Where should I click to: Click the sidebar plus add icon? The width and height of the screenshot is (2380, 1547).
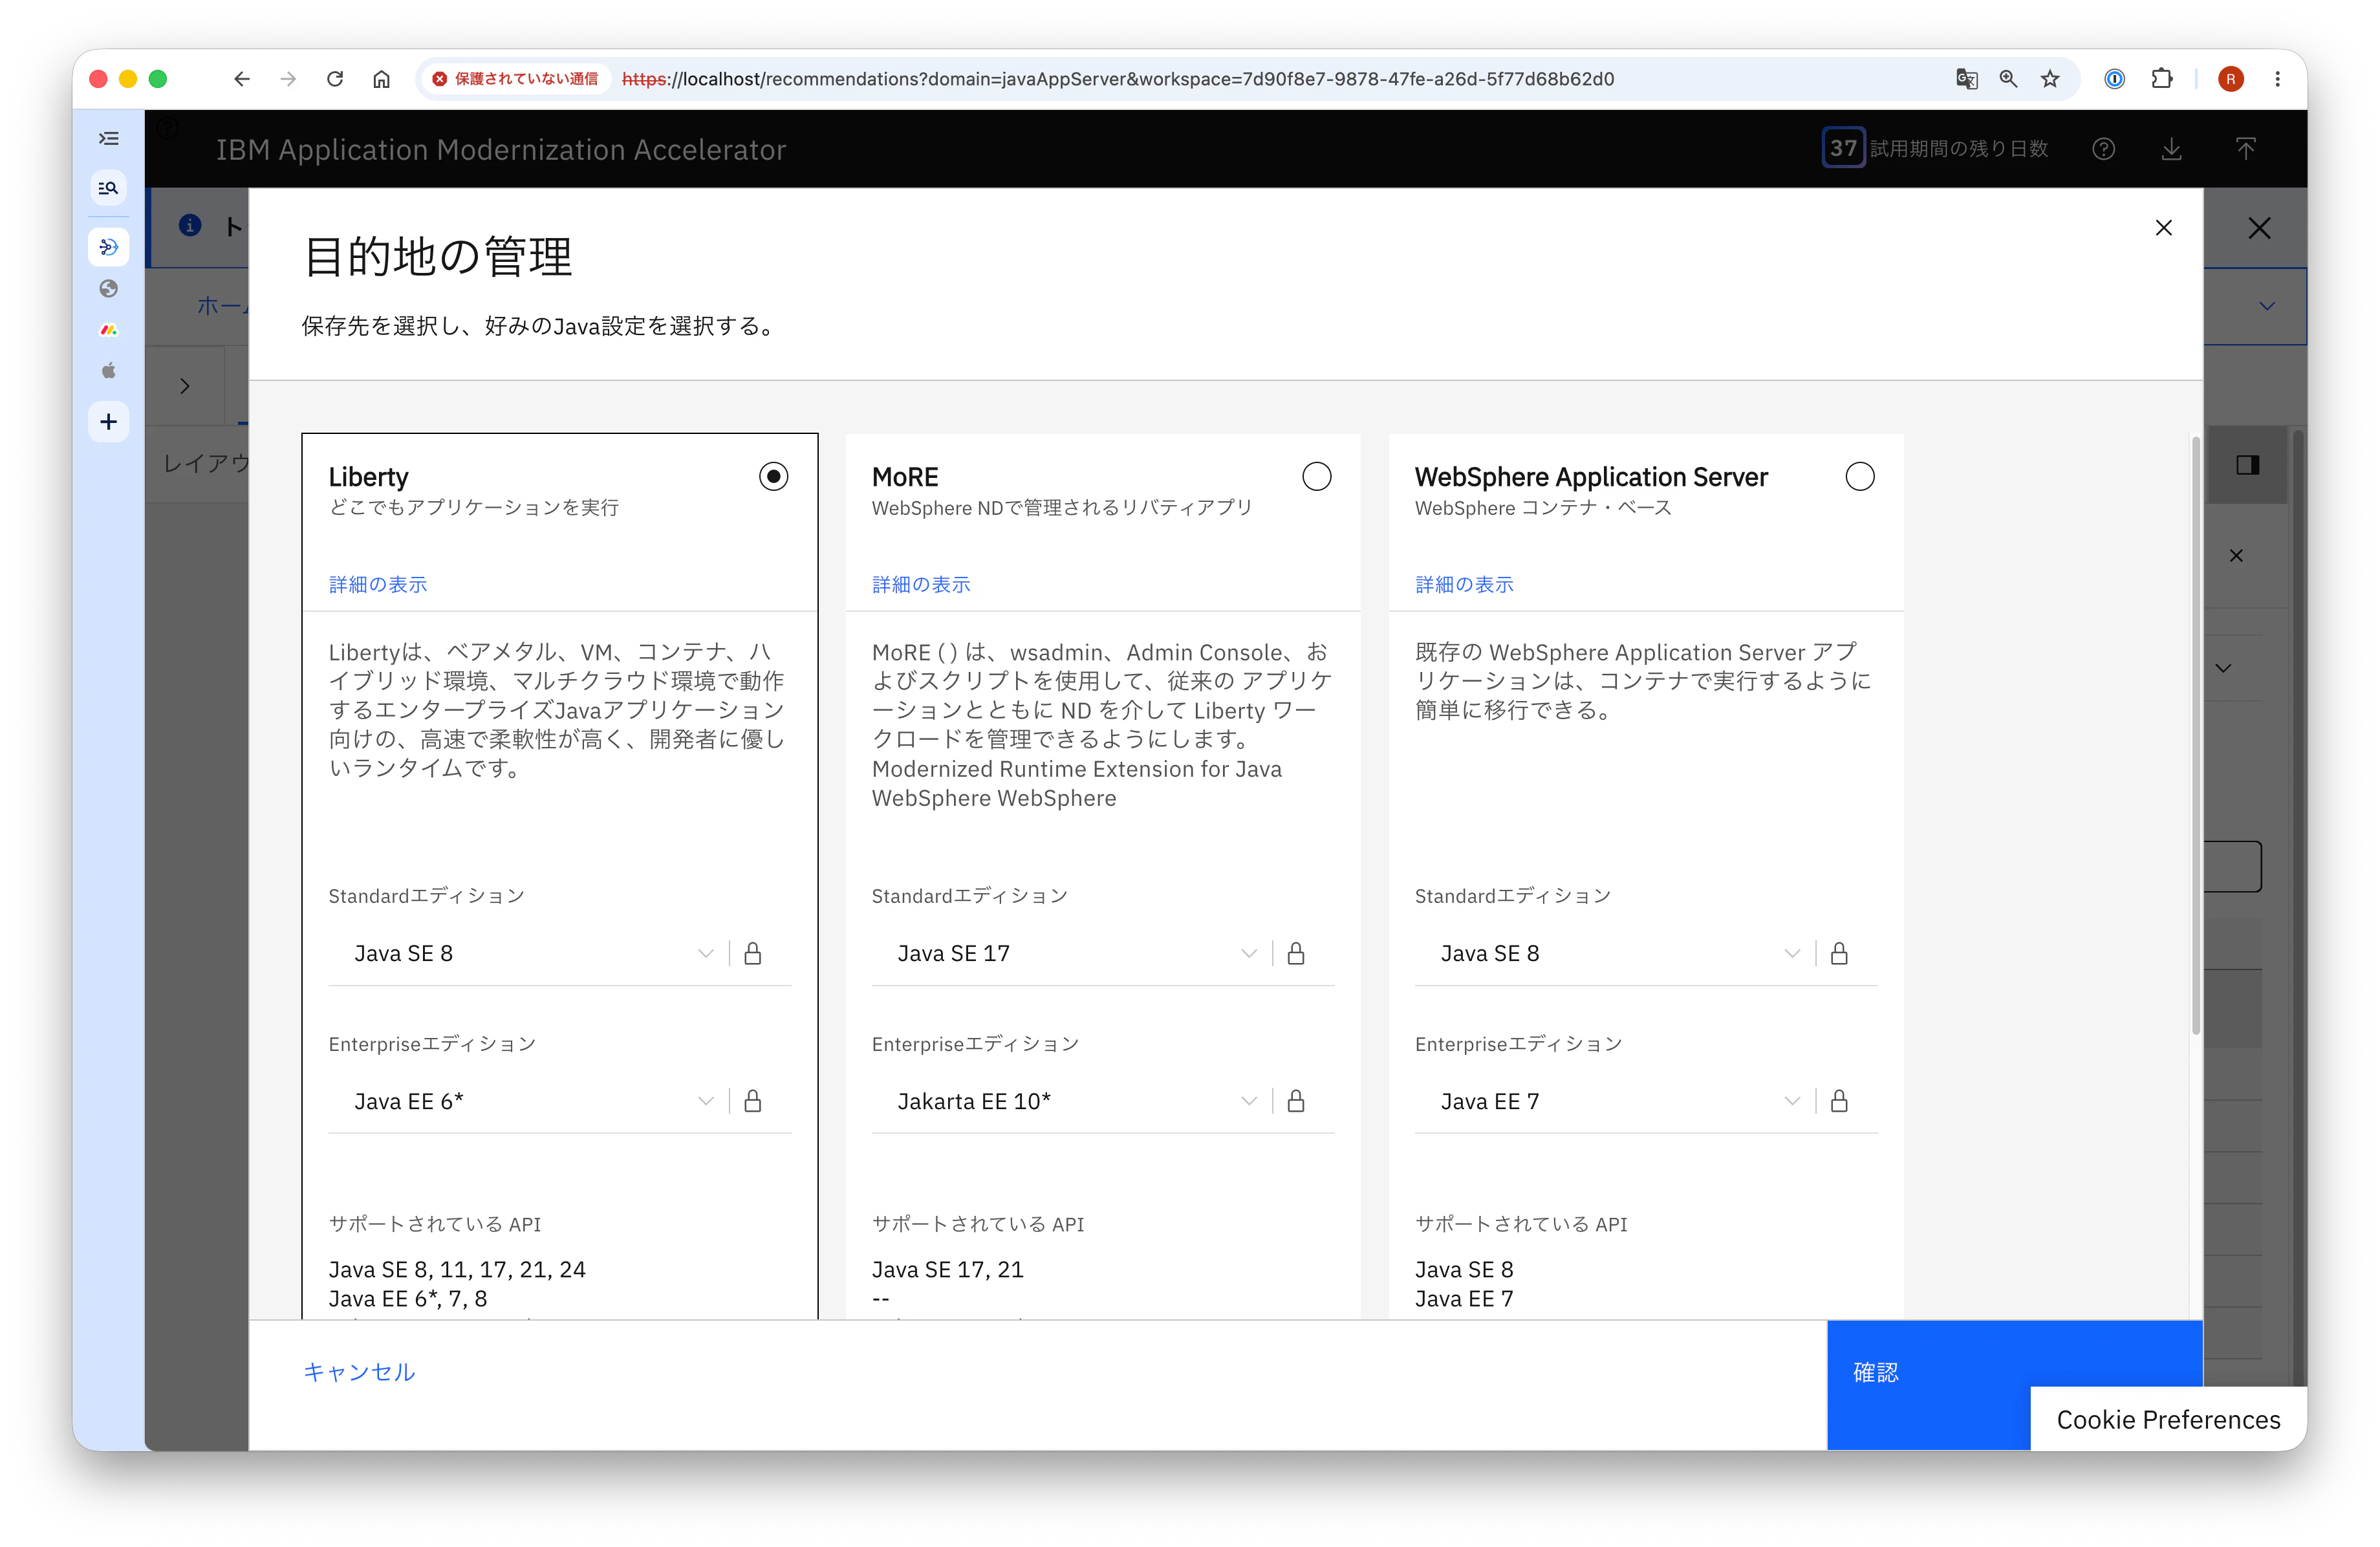coord(108,422)
